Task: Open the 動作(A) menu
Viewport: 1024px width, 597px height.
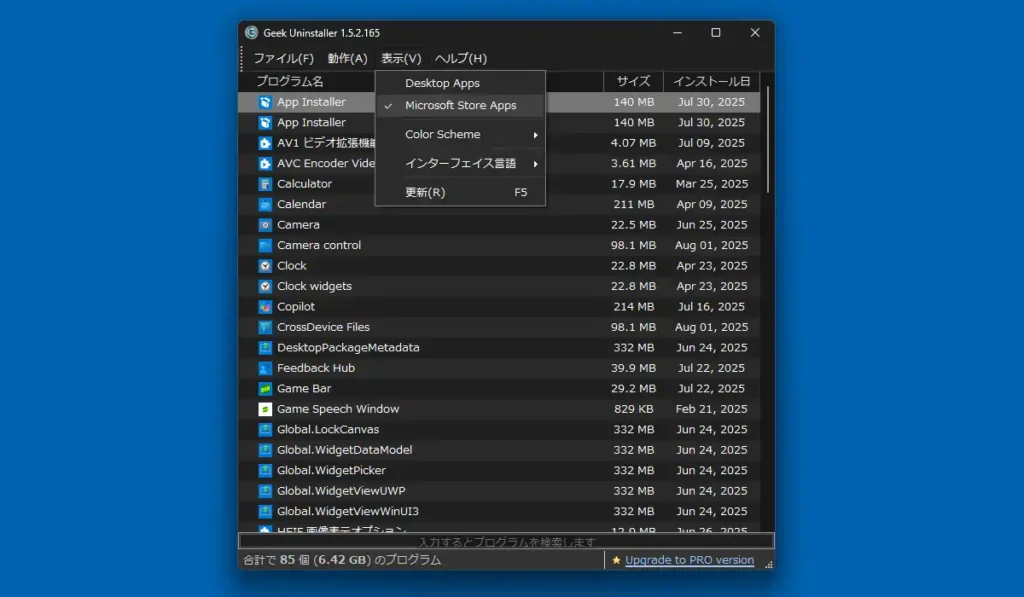Action: pyautogui.click(x=347, y=58)
